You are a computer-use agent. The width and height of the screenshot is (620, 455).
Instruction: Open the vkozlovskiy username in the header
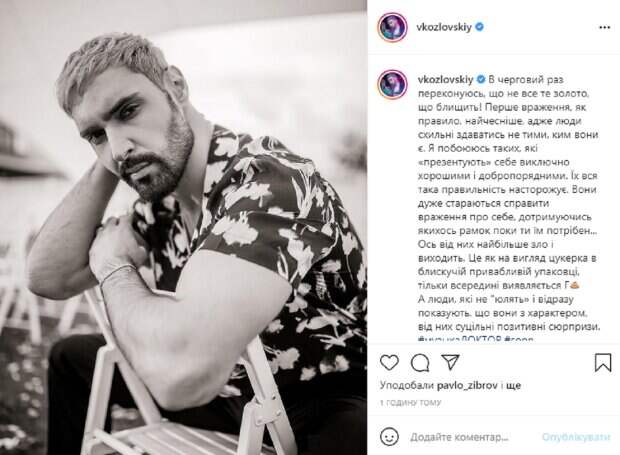click(x=444, y=27)
